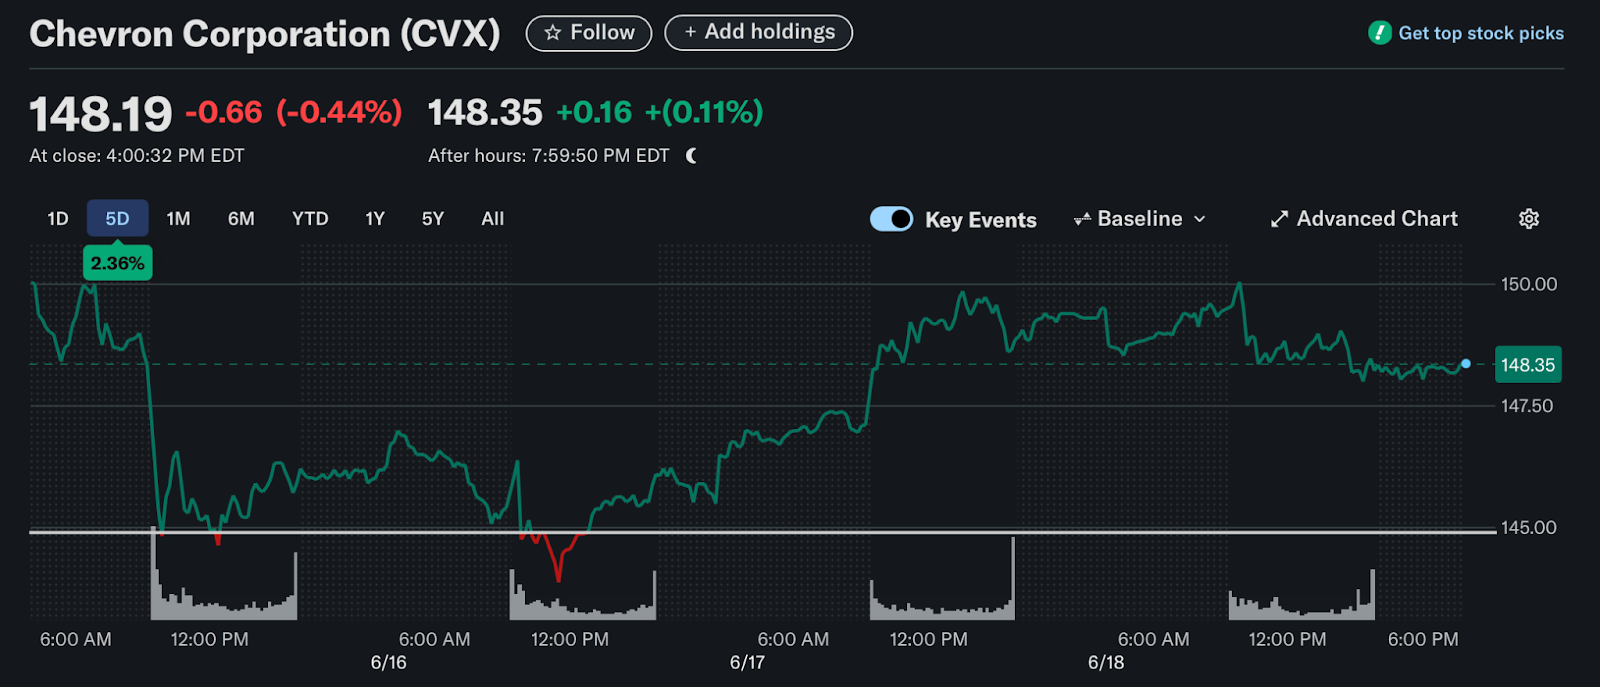Click the Add holdings button
This screenshot has height=687, width=1600.
click(x=759, y=33)
